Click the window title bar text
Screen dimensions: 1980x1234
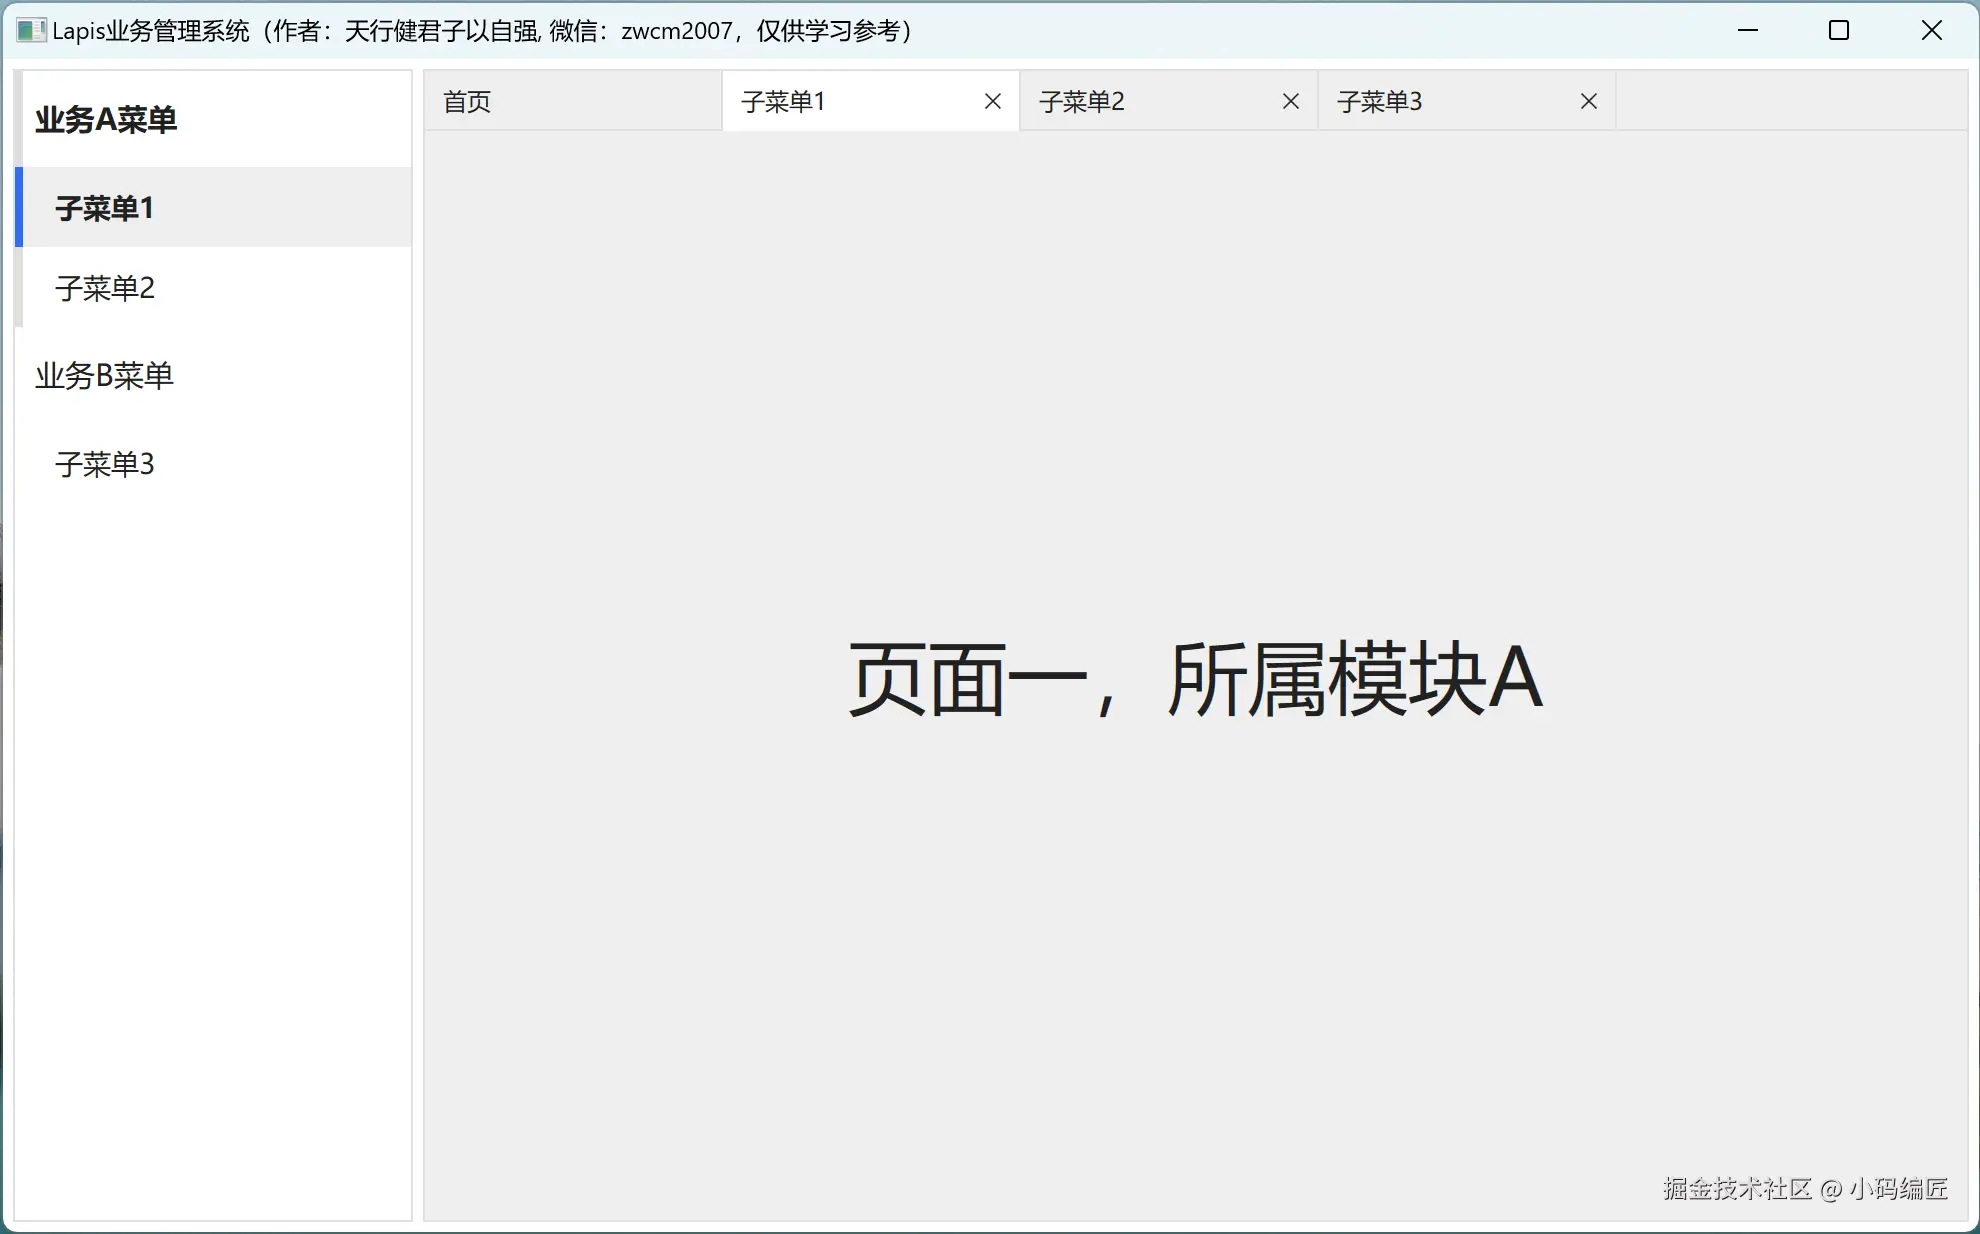point(480,31)
